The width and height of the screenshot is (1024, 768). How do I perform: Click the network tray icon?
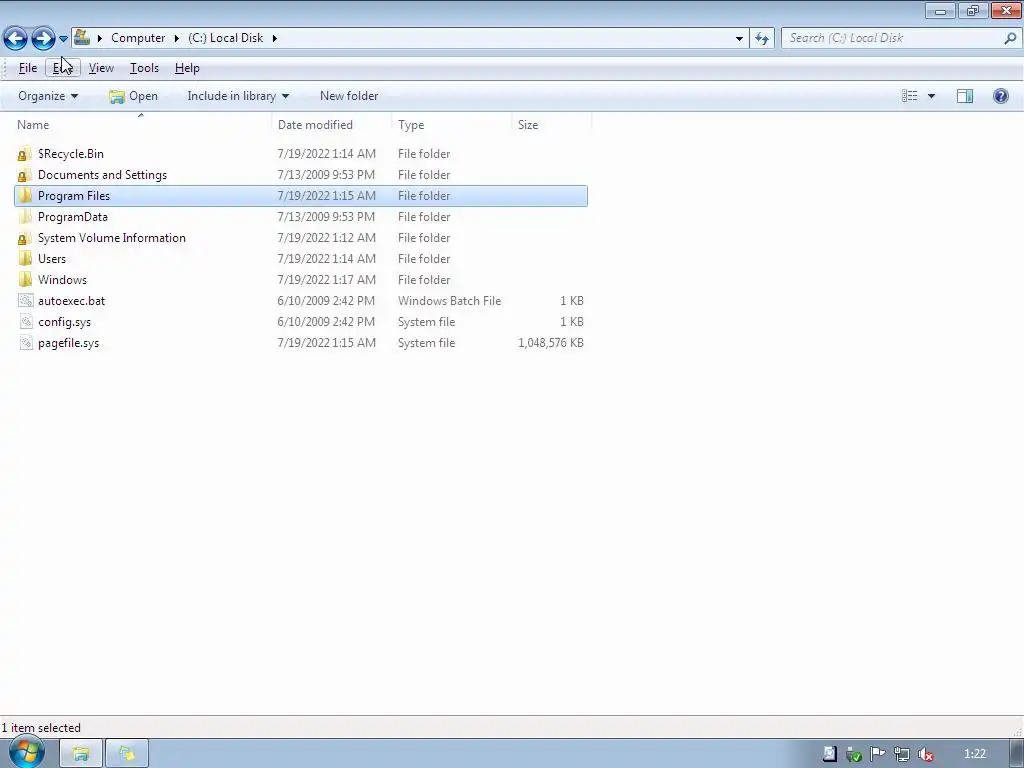pyautogui.click(x=901, y=754)
